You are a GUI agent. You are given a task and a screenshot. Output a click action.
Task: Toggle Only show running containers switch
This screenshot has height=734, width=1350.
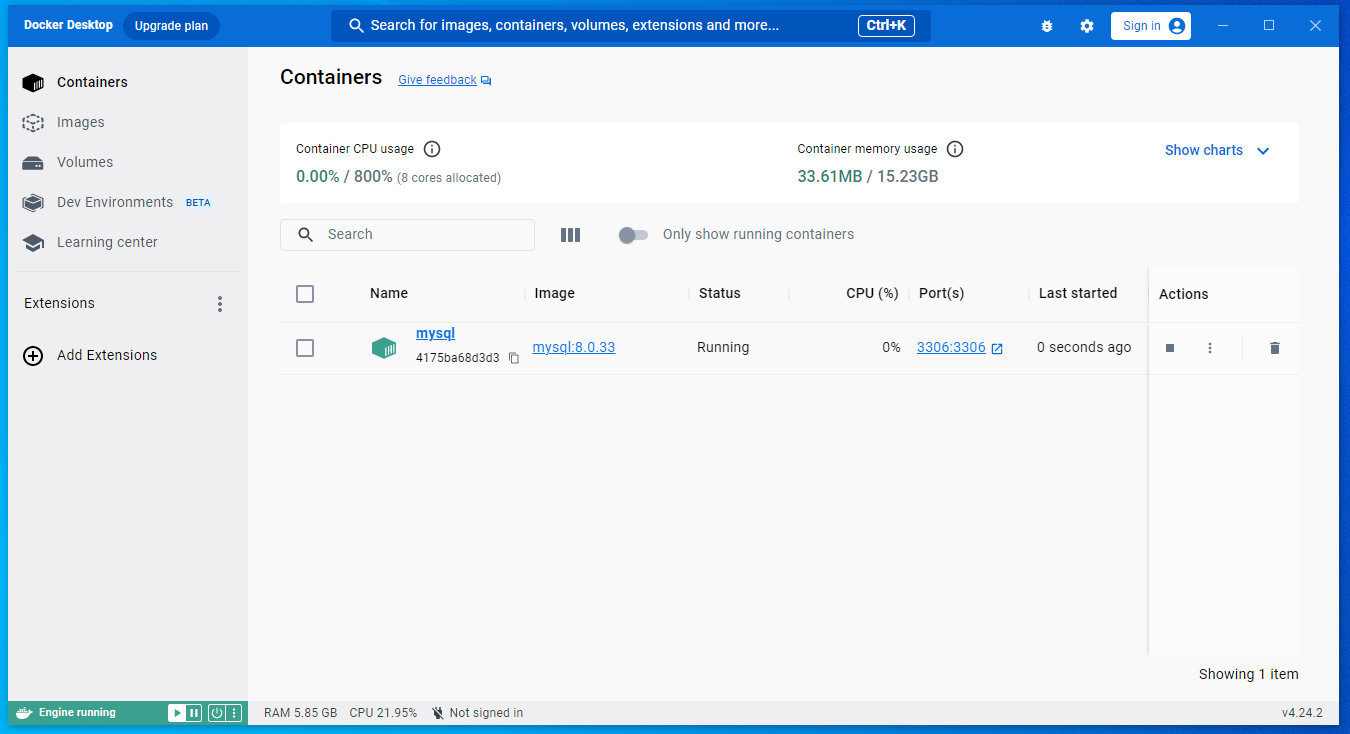click(632, 235)
